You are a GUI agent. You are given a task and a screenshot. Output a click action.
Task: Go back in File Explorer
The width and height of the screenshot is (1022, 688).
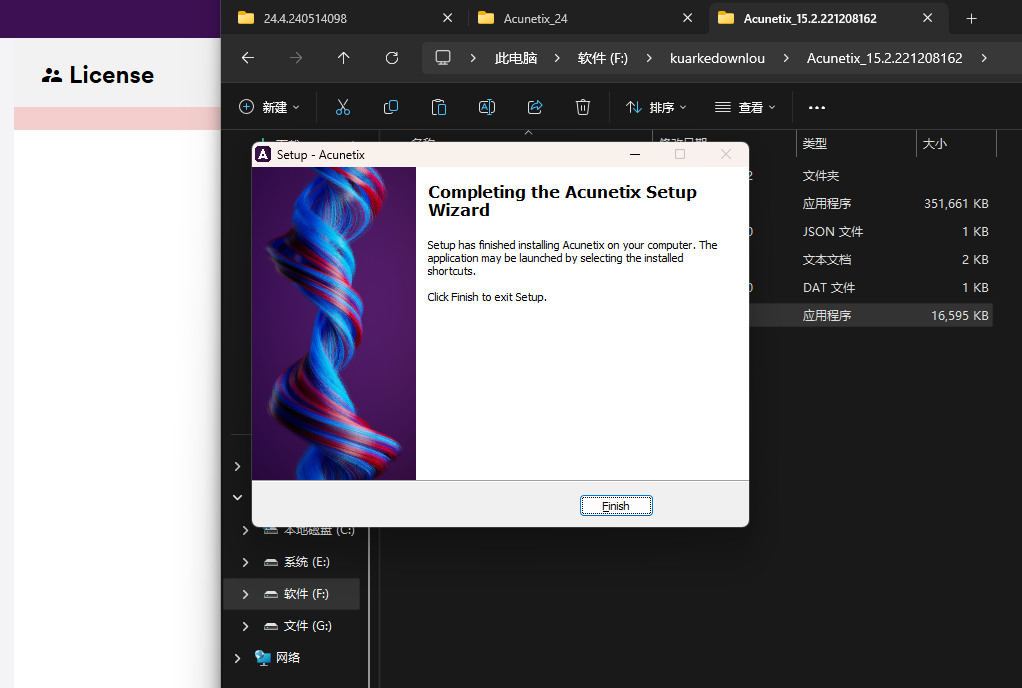coord(248,58)
